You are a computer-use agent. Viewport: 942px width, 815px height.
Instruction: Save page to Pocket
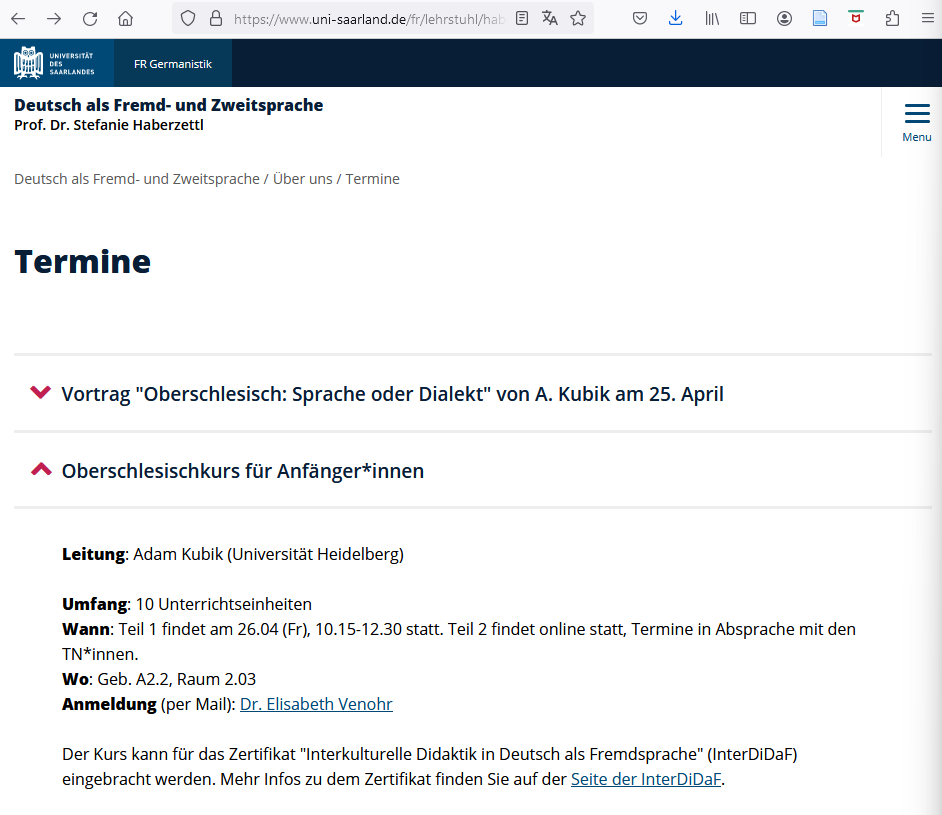click(640, 19)
